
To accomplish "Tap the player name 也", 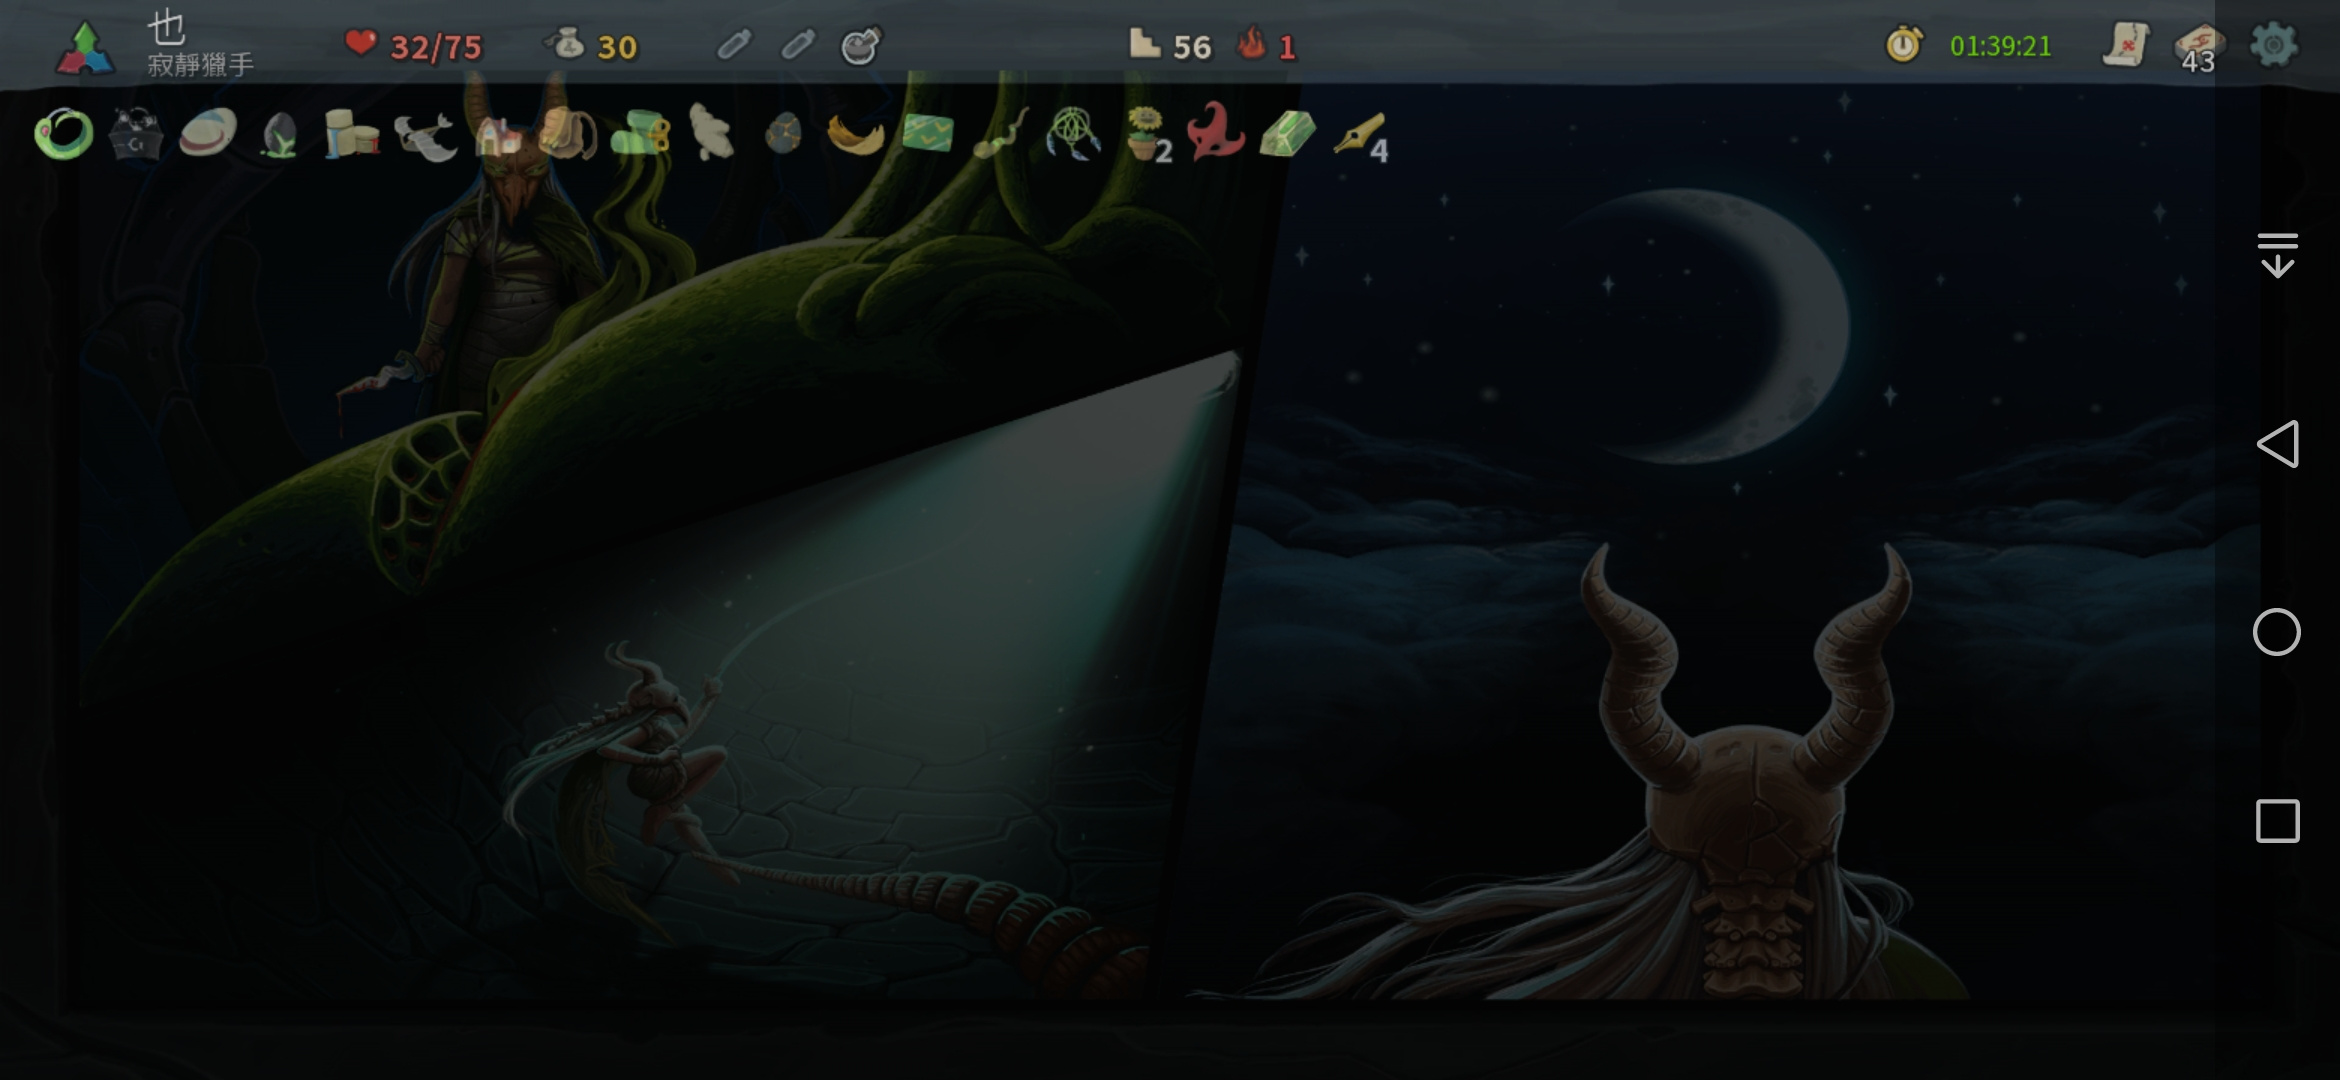I will pos(166,27).
